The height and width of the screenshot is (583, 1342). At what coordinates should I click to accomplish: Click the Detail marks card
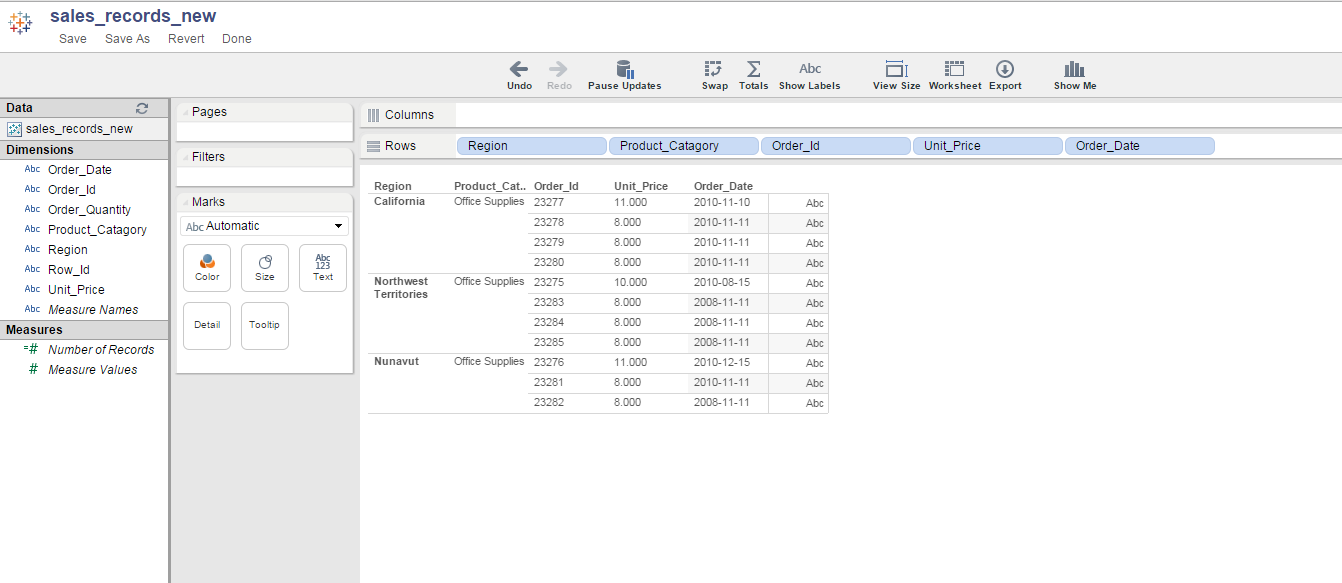click(x=207, y=326)
